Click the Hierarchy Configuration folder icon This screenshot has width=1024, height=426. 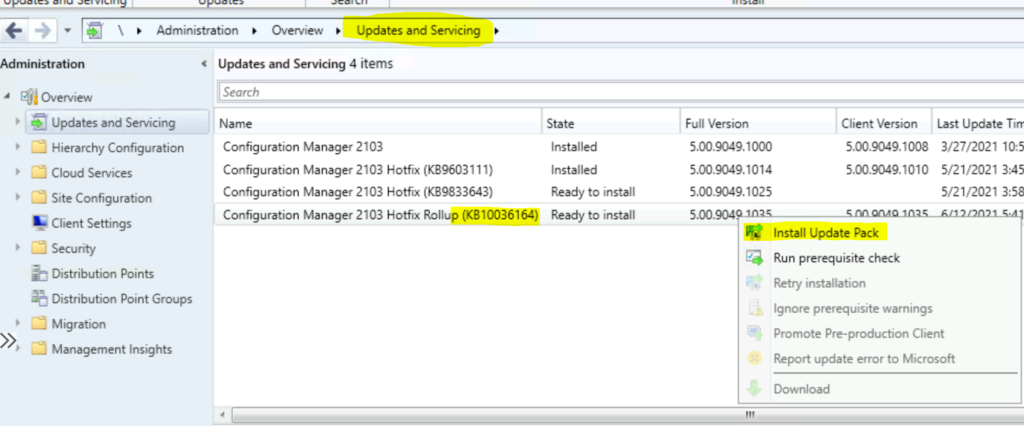coord(39,148)
